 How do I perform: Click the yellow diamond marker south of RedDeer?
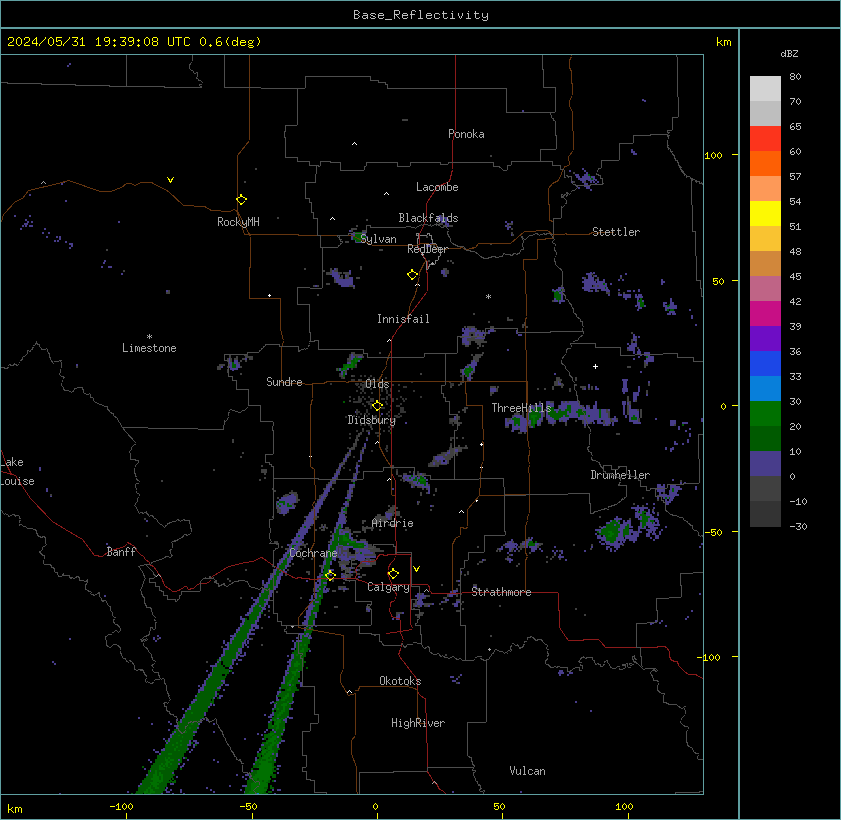pos(412,275)
